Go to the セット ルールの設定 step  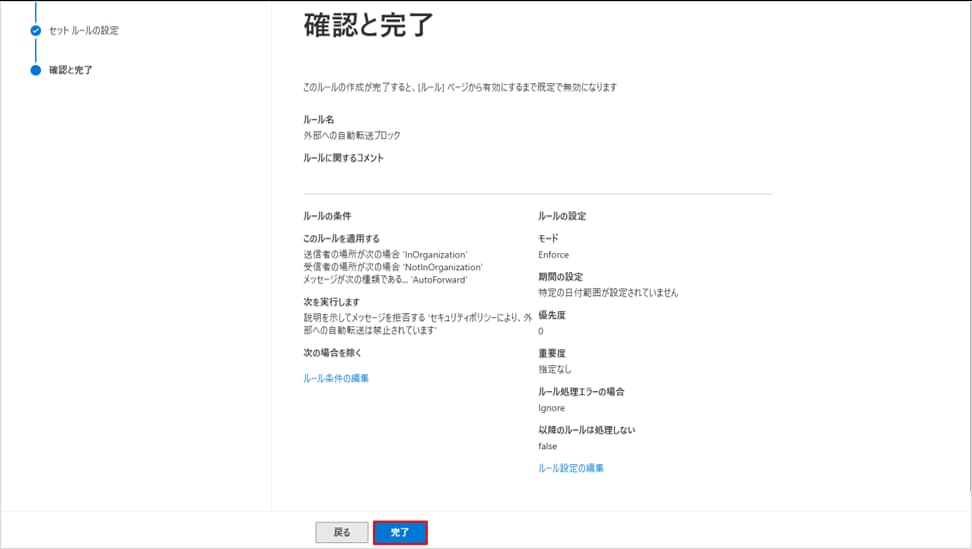(83, 31)
